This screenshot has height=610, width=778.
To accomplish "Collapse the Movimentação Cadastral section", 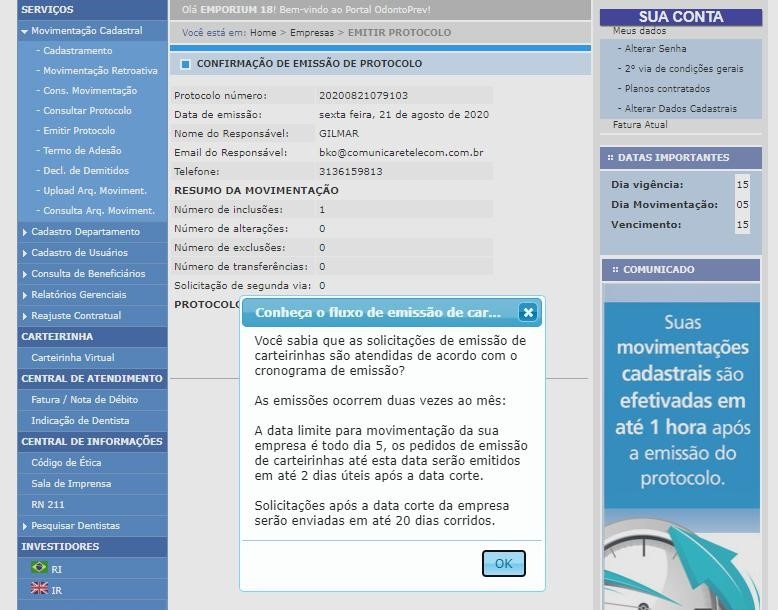I will pos(24,31).
